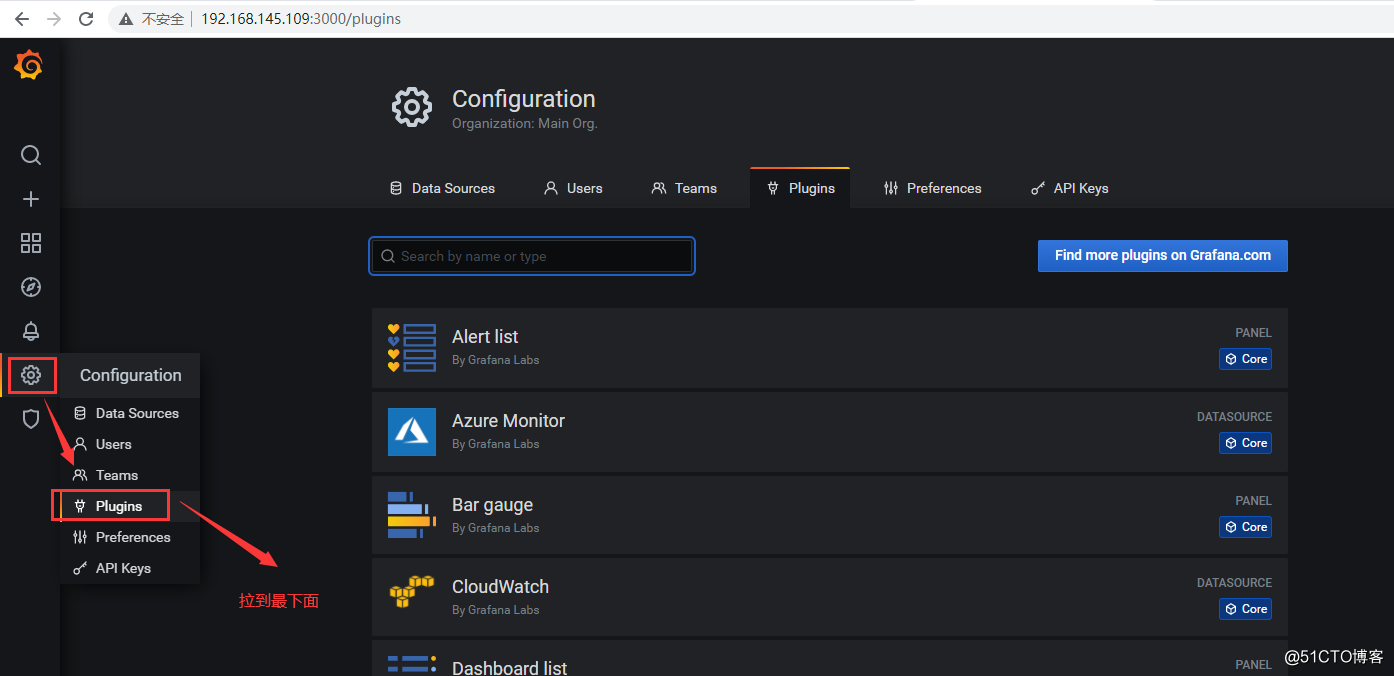The width and height of the screenshot is (1394, 676).
Task: Choose Teams in Configuration flyout menu
Action: (130, 475)
